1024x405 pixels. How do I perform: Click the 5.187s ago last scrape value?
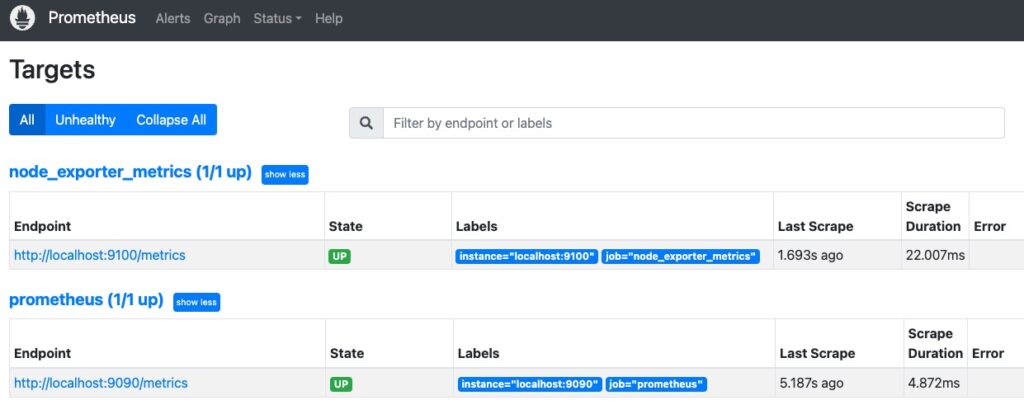pos(812,383)
